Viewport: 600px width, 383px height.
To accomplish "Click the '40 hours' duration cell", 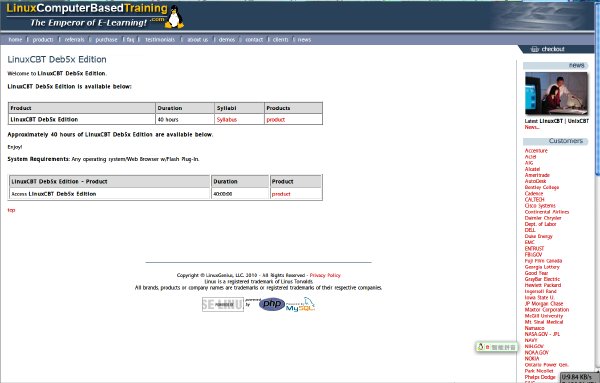I will (185, 120).
